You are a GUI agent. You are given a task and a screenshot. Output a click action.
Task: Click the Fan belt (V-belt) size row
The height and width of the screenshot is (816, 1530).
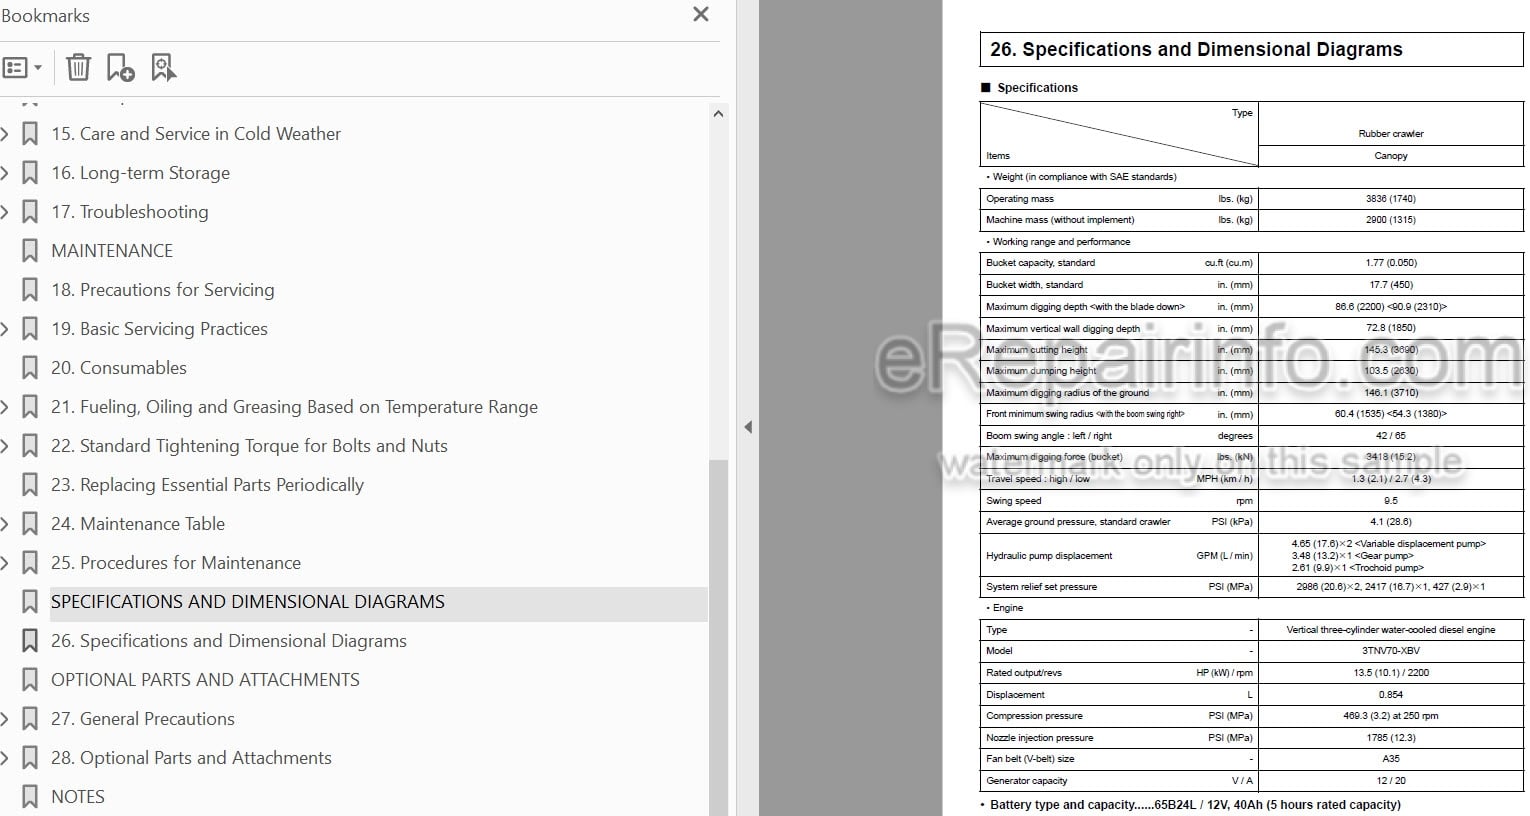pyautogui.click(x=1251, y=759)
